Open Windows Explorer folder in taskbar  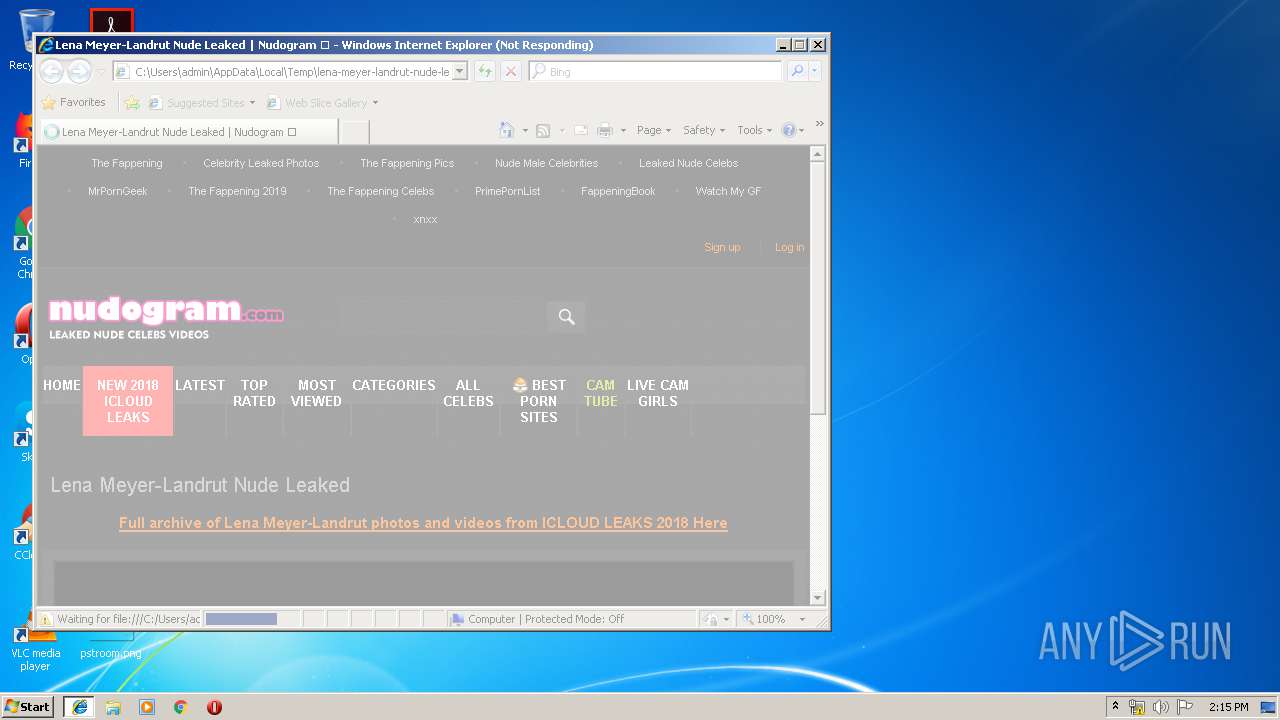(113, 707)
